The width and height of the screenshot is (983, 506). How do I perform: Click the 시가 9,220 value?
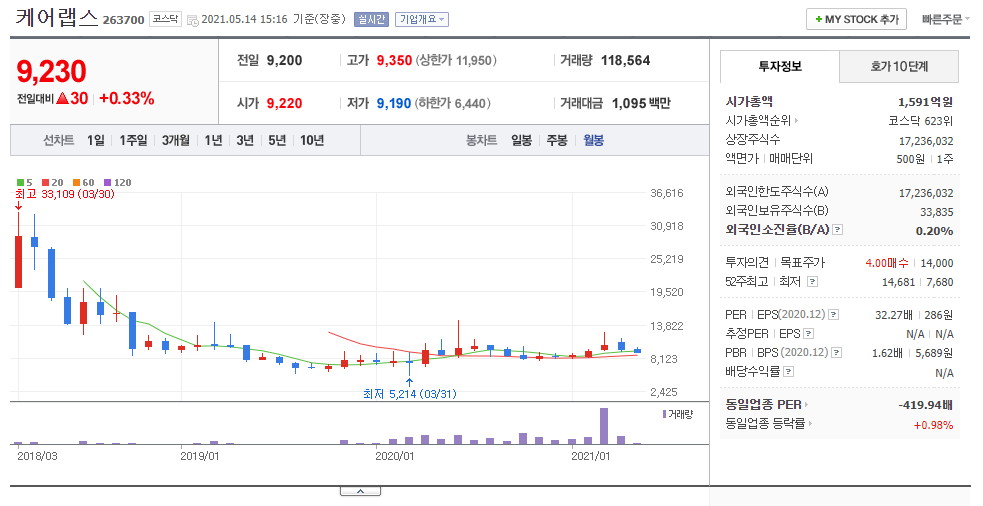284,103
